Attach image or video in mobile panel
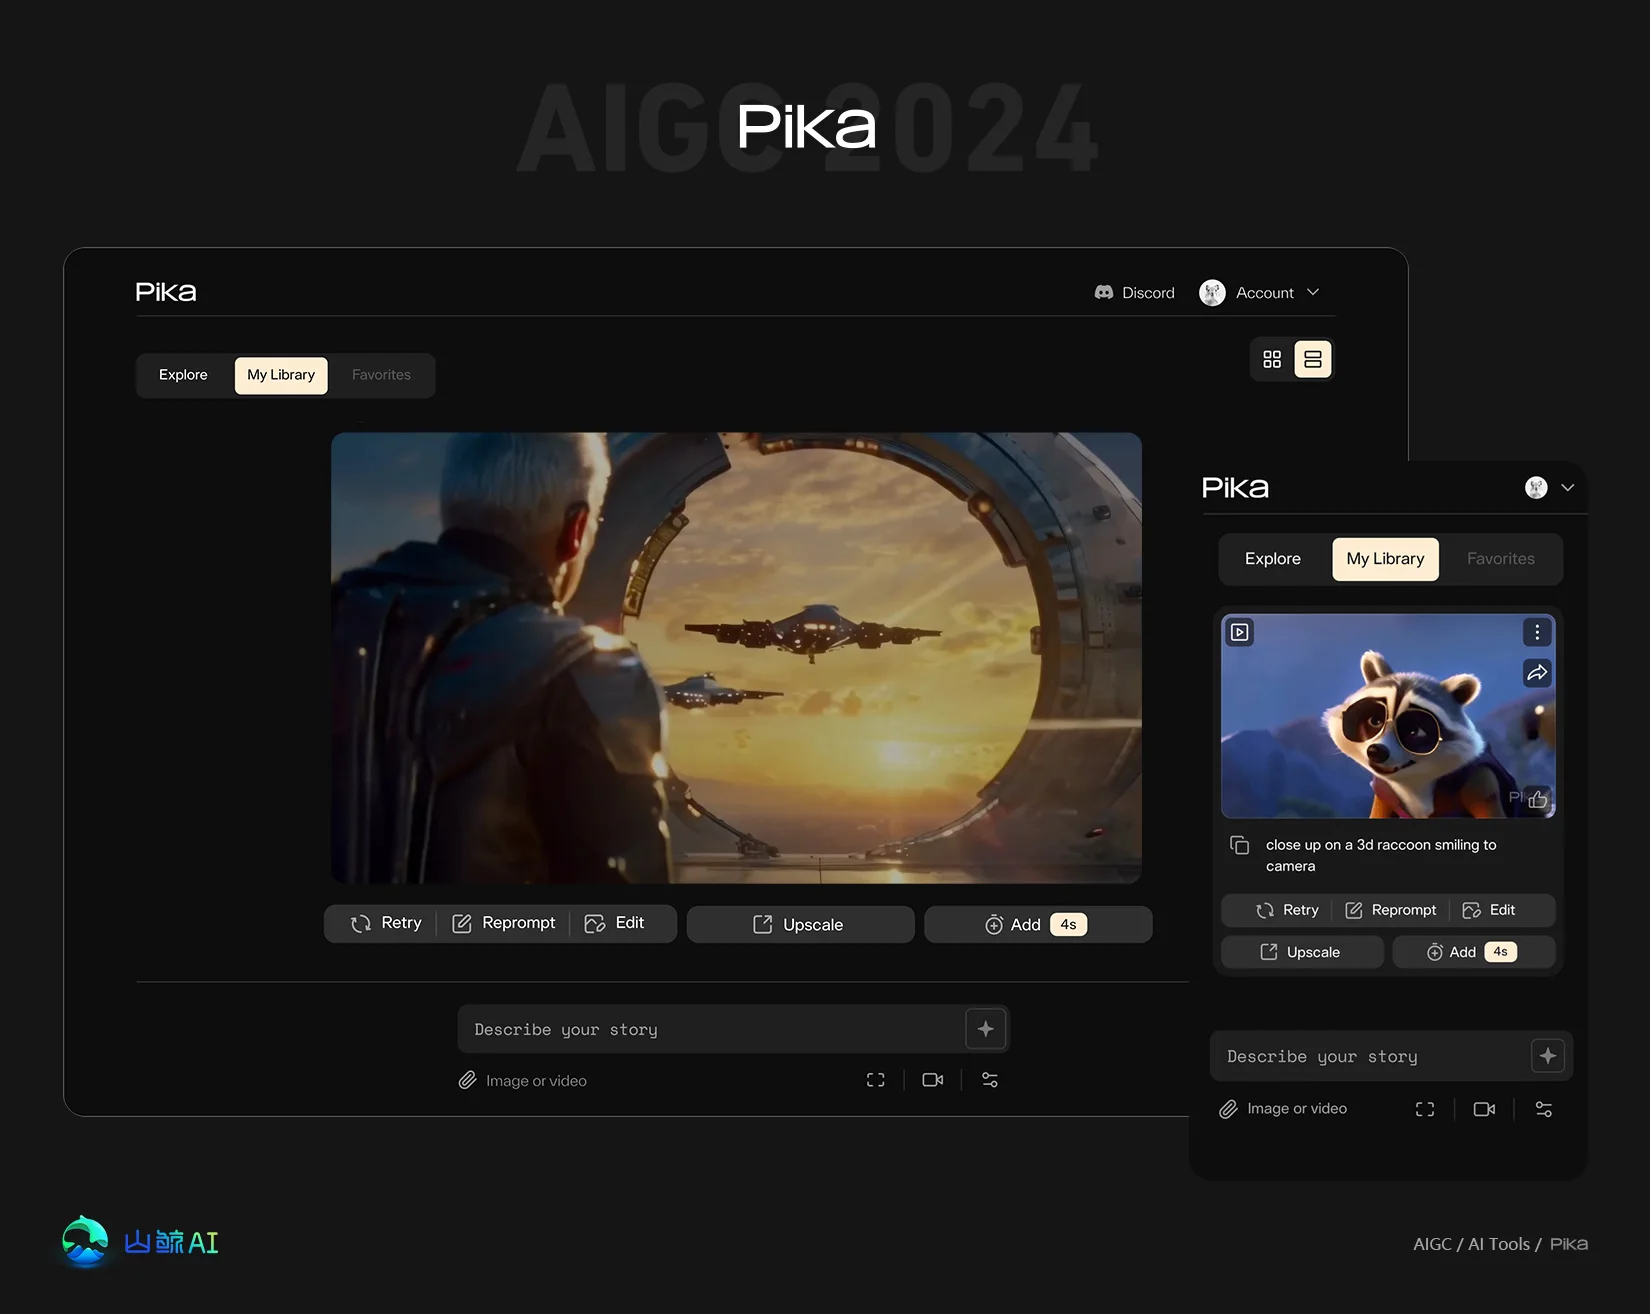Viewport: 1650px width, 1314px height. 1283,1109
